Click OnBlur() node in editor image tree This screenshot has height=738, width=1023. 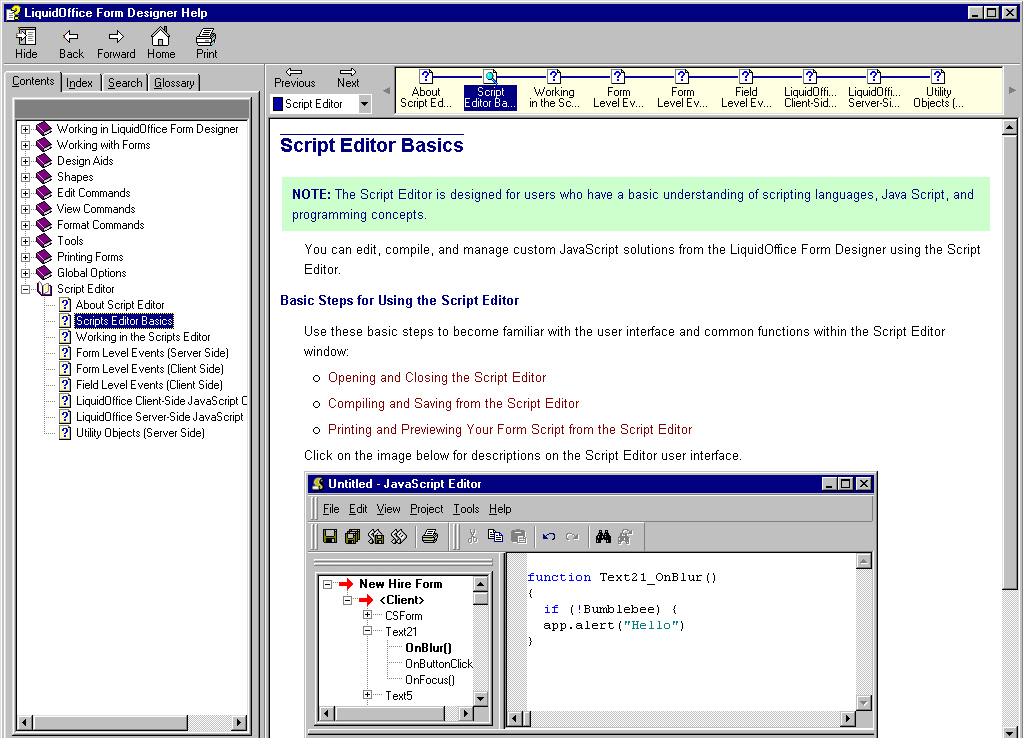(x=428, y=648)
